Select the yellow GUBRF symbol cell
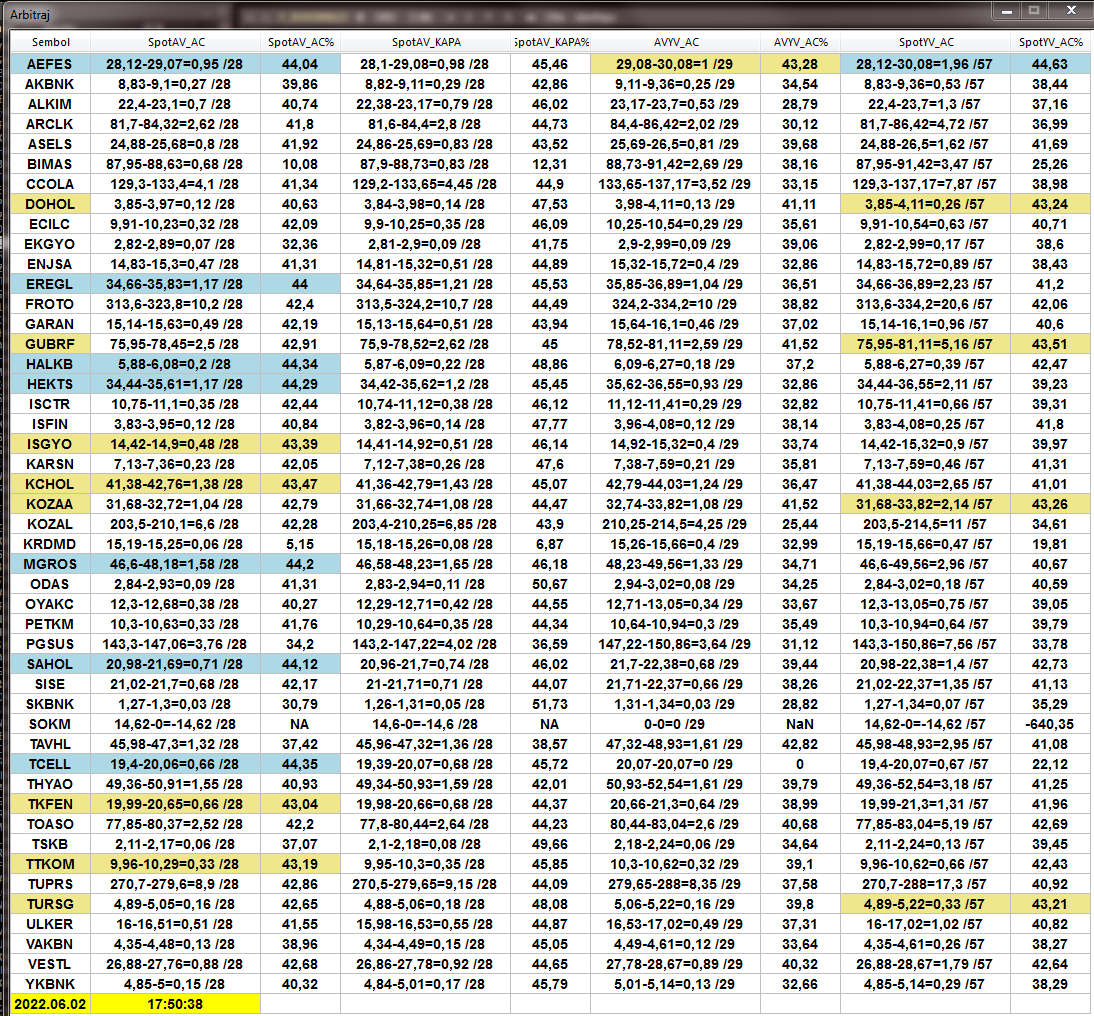The height and width of the screenshot is (1016, 1094). (x=50, y=344)
